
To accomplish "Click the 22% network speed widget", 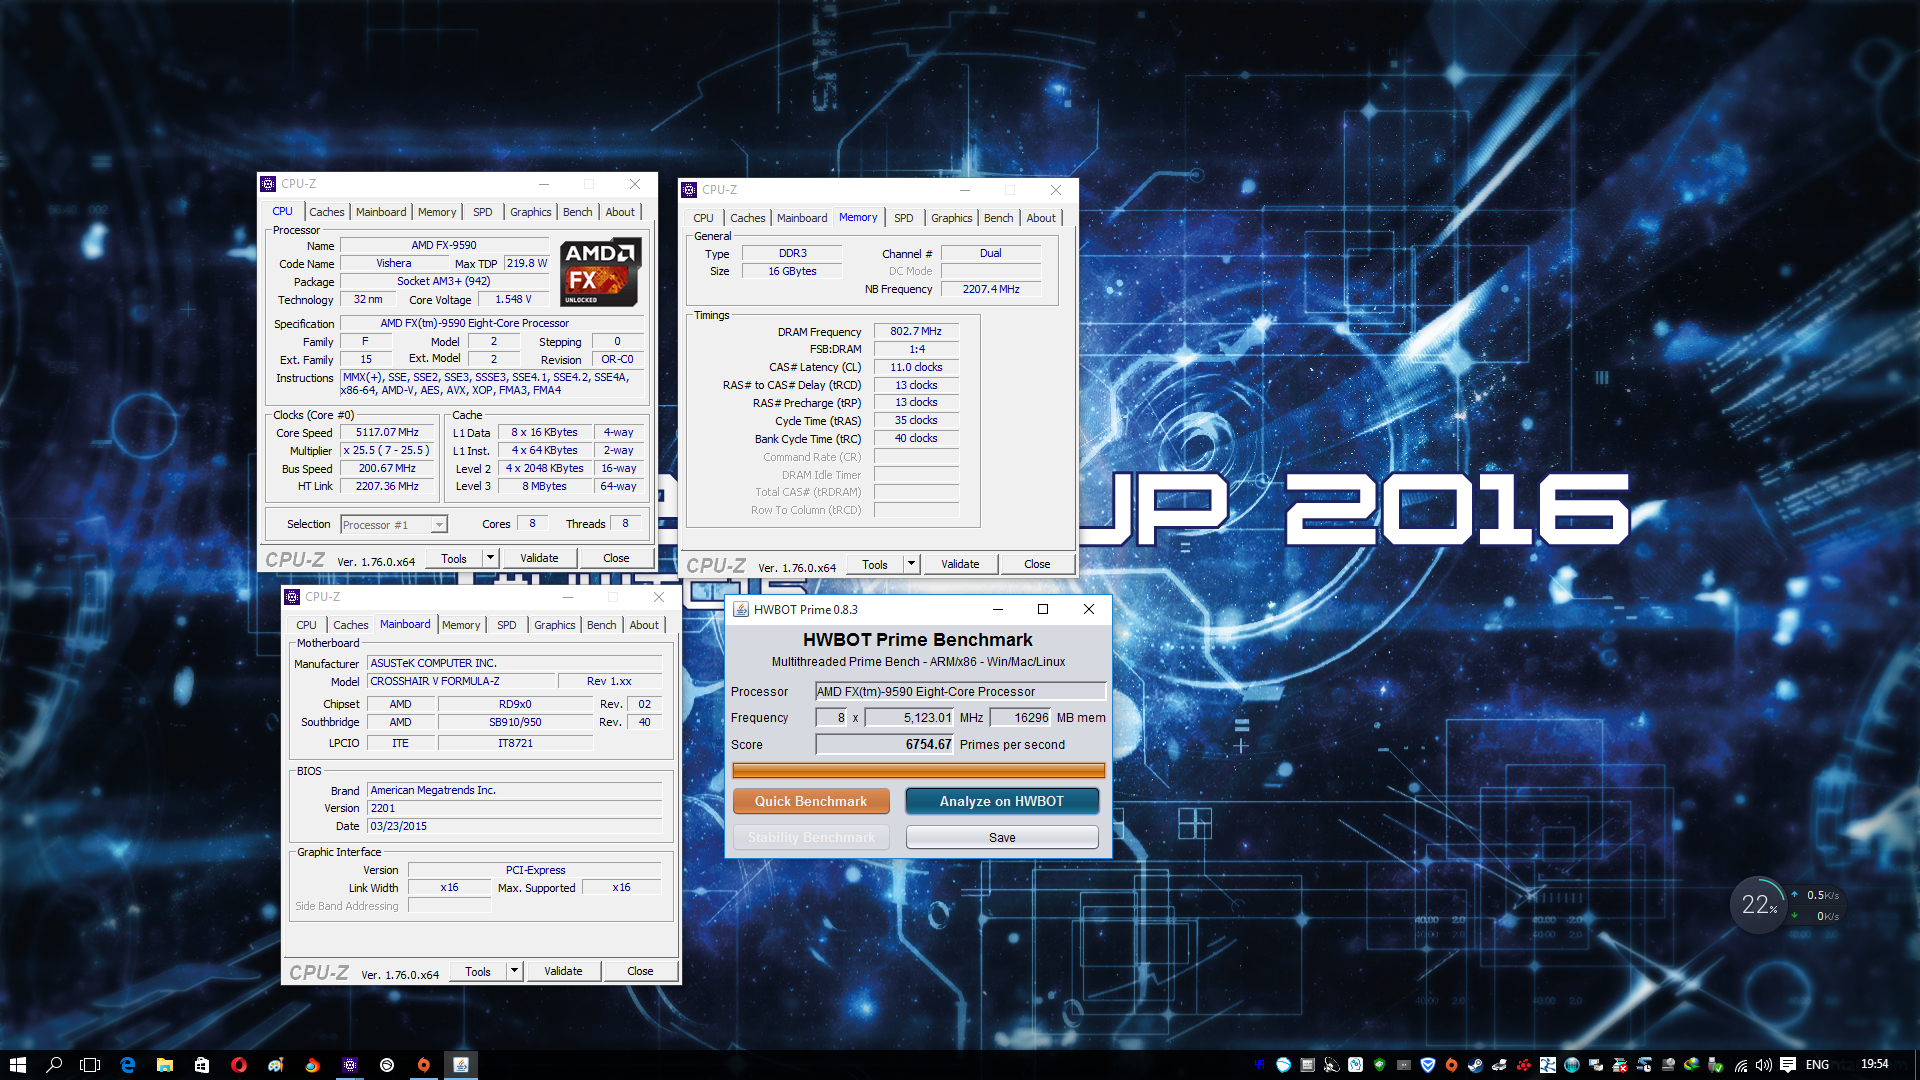I will pyautogui.click(x=1758, y=905).
